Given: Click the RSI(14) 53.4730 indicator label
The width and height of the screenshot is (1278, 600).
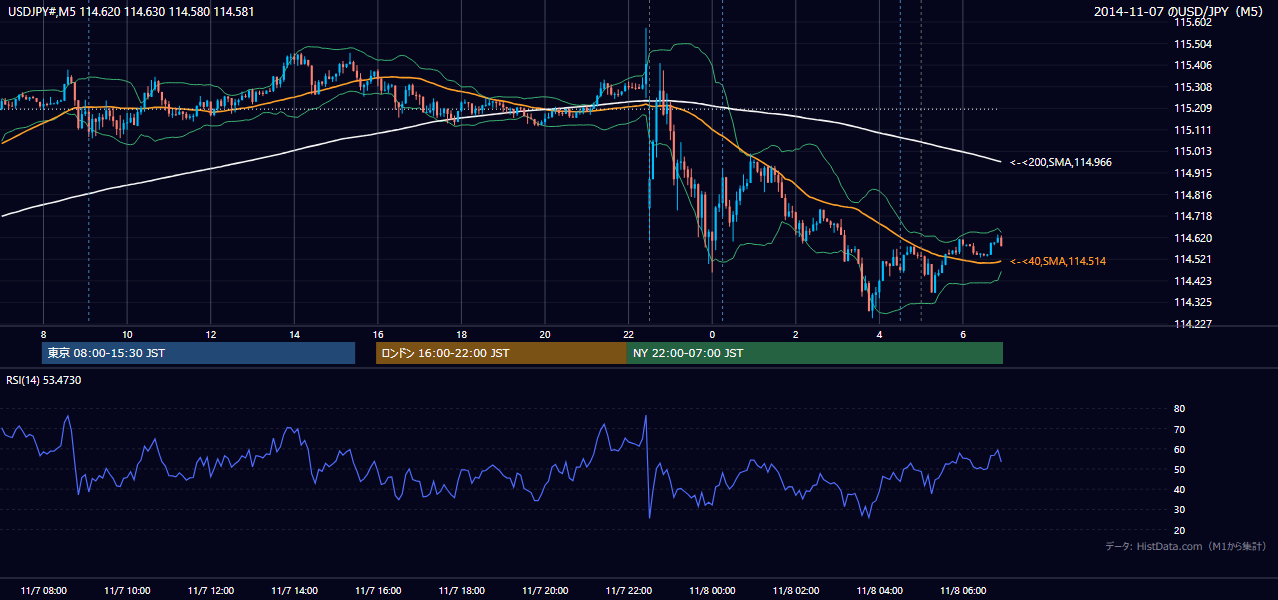Looking at the screenshot, I should [x=44, y=380].
